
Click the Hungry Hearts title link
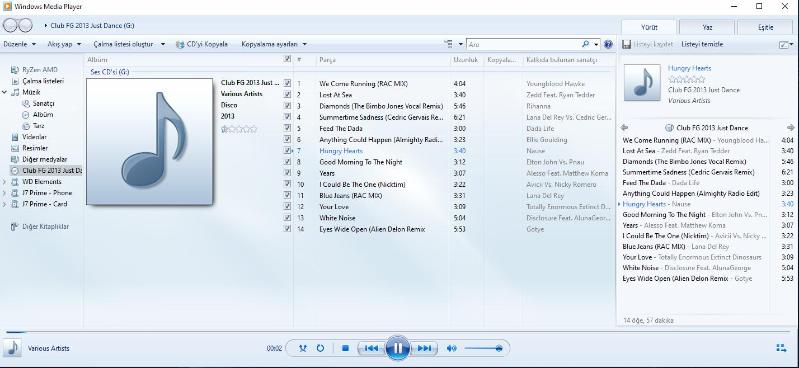689,68
